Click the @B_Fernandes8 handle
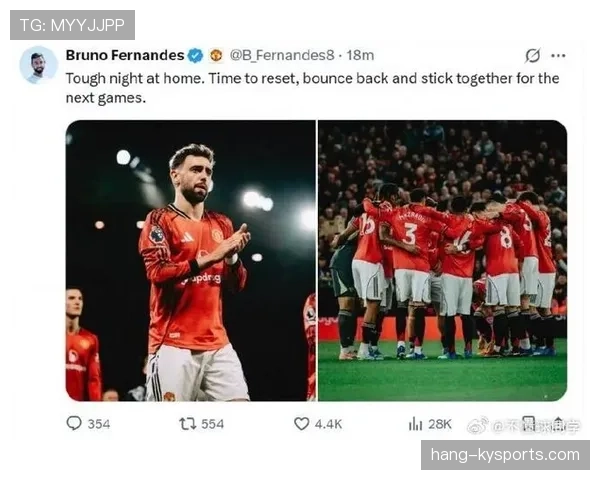This screenshot has height=480, width=600. (282, 56)
